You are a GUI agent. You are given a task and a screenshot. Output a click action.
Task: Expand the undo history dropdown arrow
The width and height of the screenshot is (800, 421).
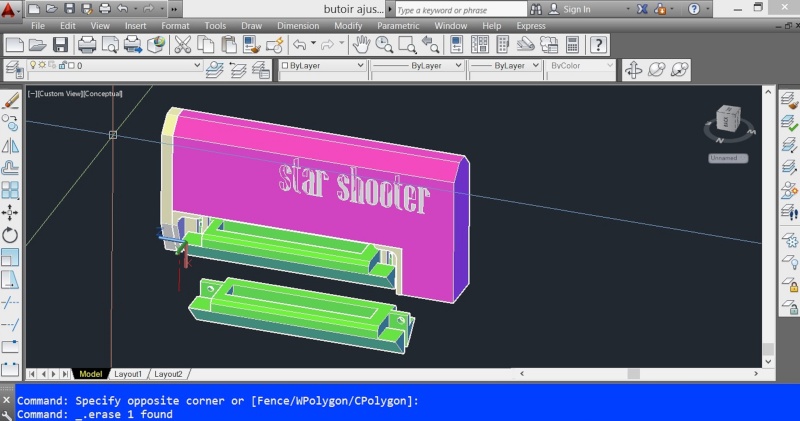315,45
